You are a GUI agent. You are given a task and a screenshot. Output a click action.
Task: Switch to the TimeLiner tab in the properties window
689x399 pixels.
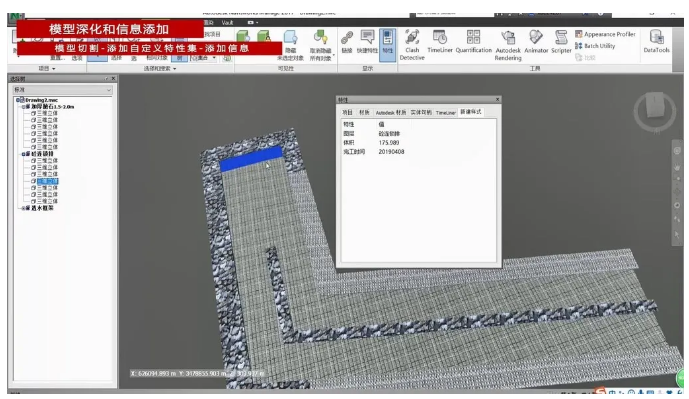click(446, 113)
